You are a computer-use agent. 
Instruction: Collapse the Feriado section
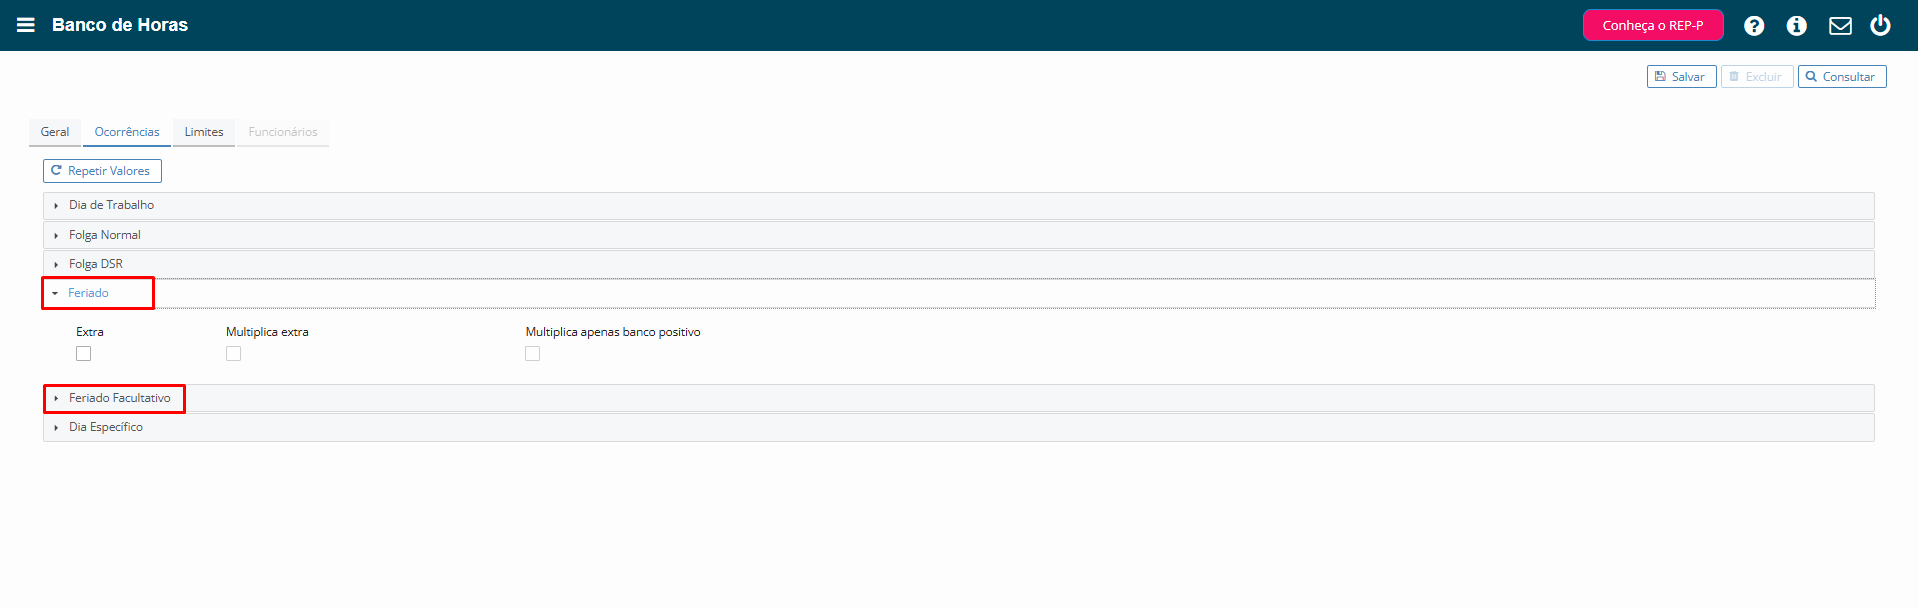(958, 293)
